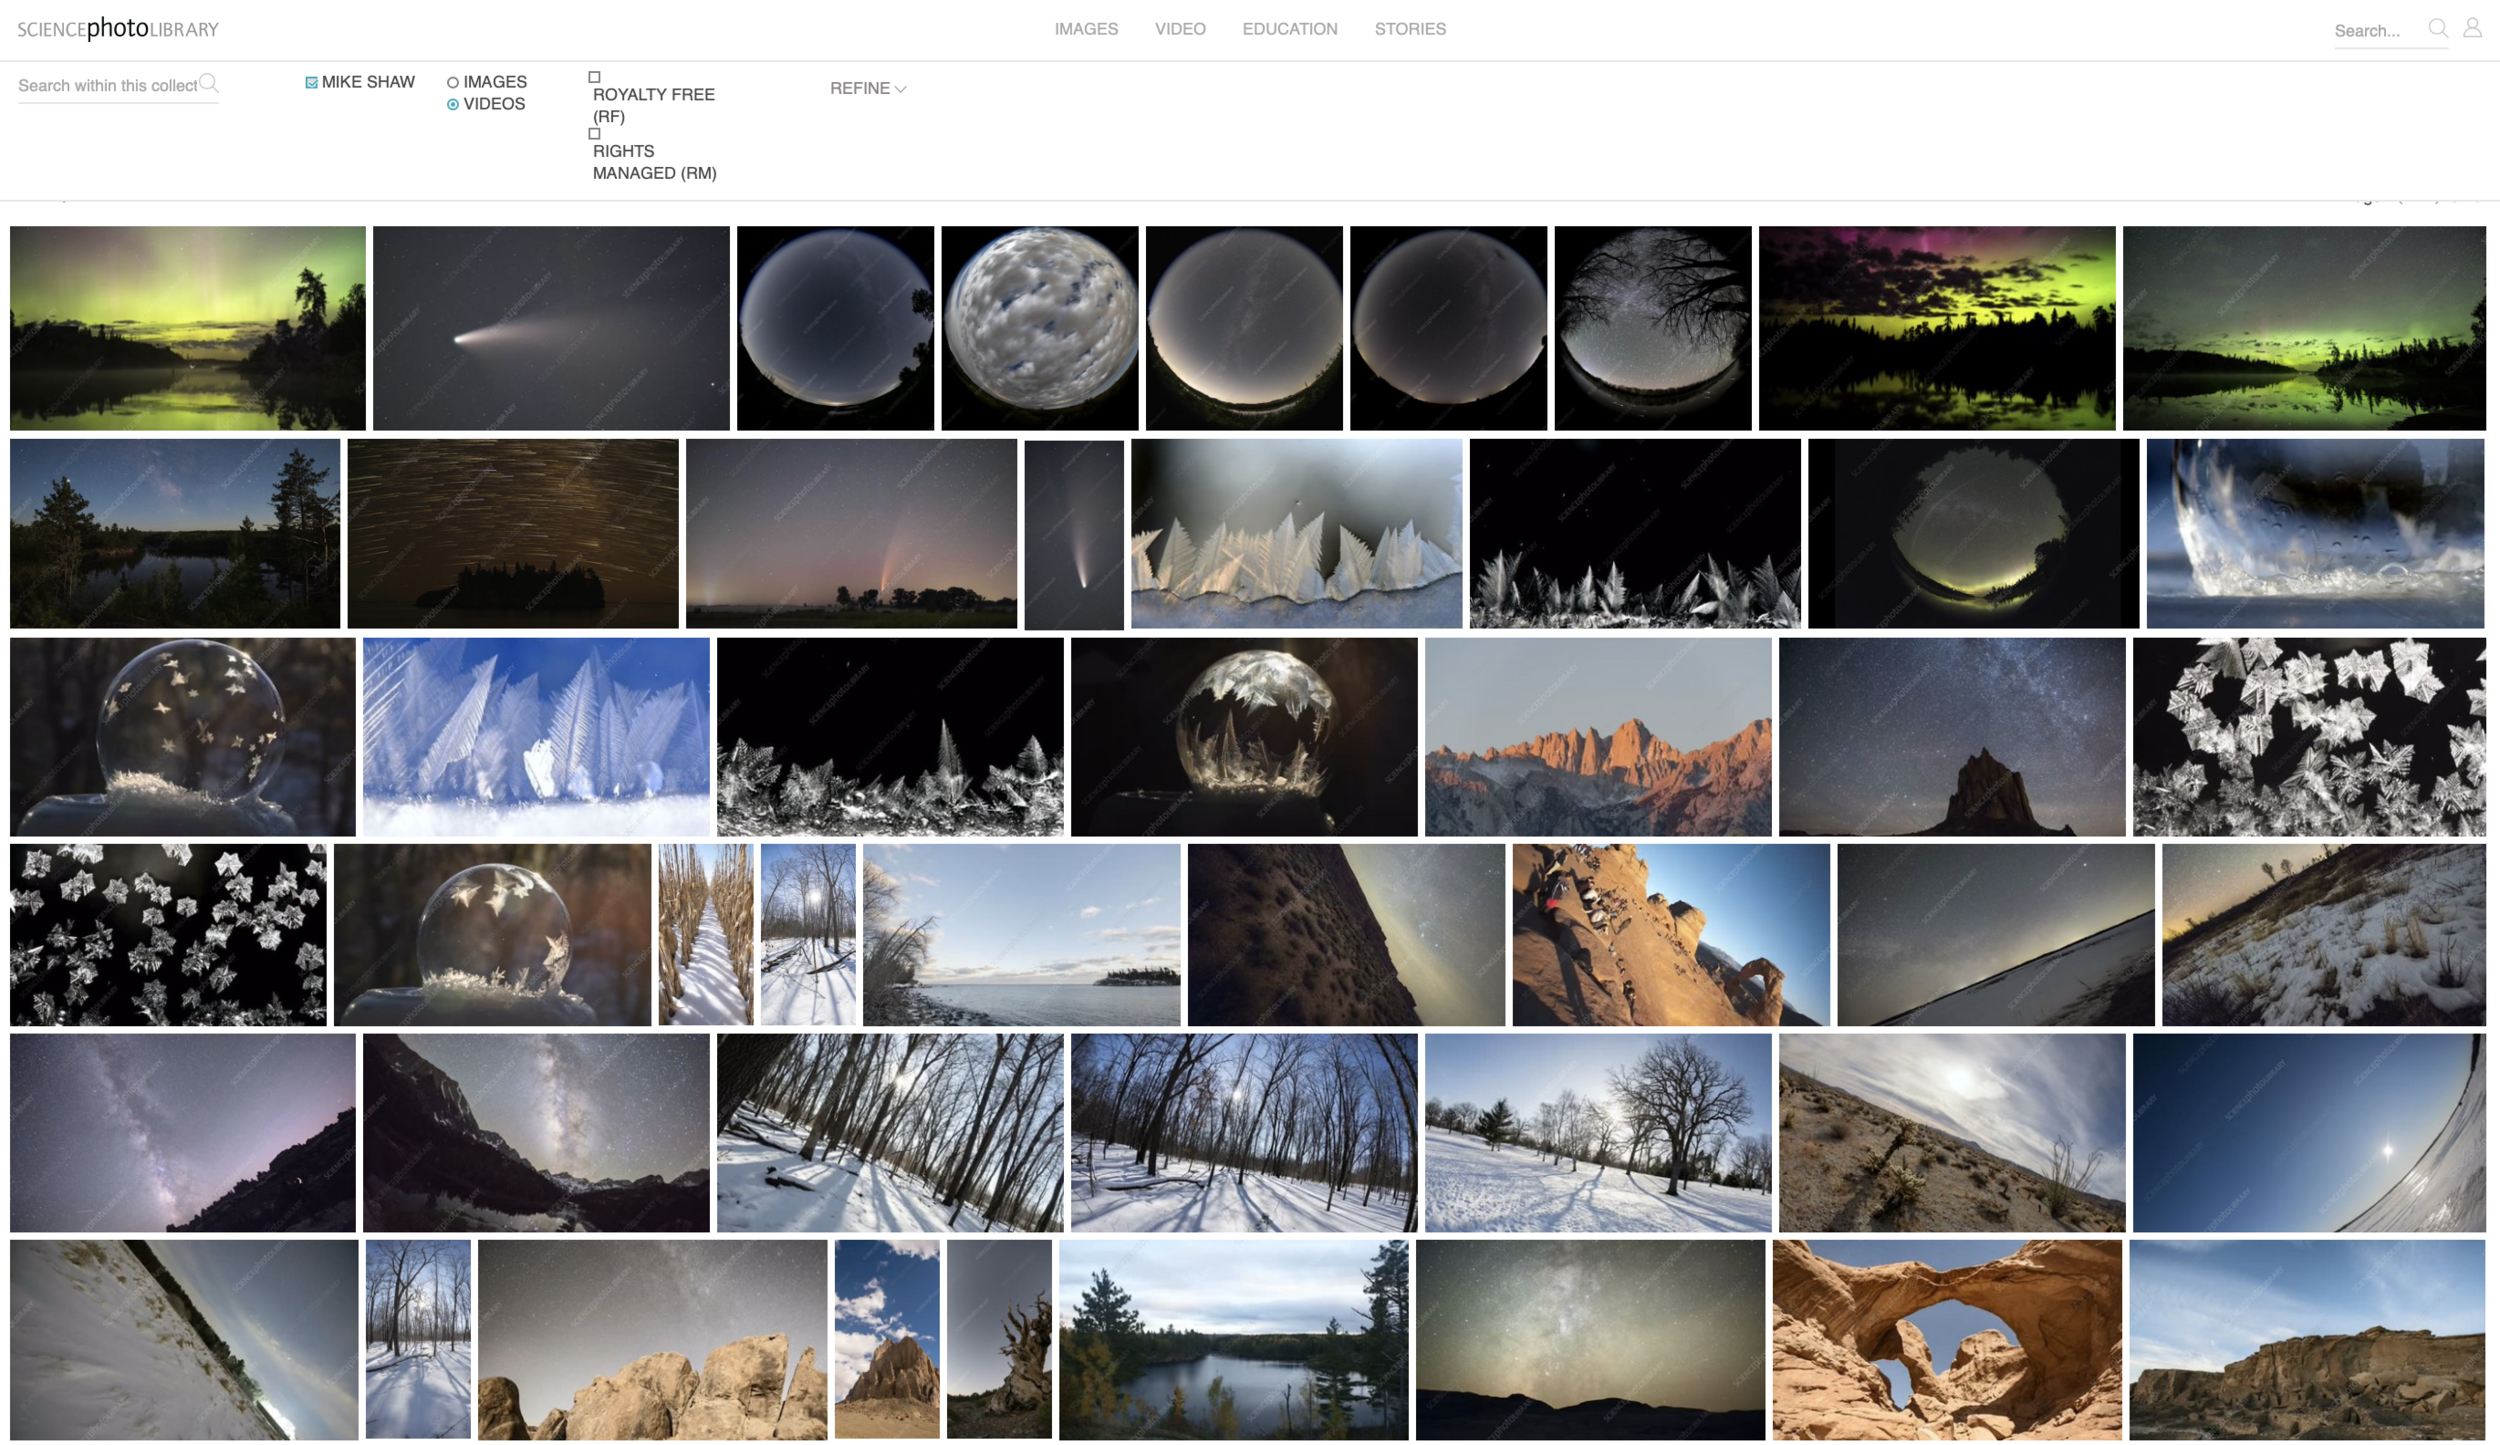Viewport: 2500px width, 1445px height.
Task: Click the collection search magnifier icon
Action: click(x=208, y=83)
